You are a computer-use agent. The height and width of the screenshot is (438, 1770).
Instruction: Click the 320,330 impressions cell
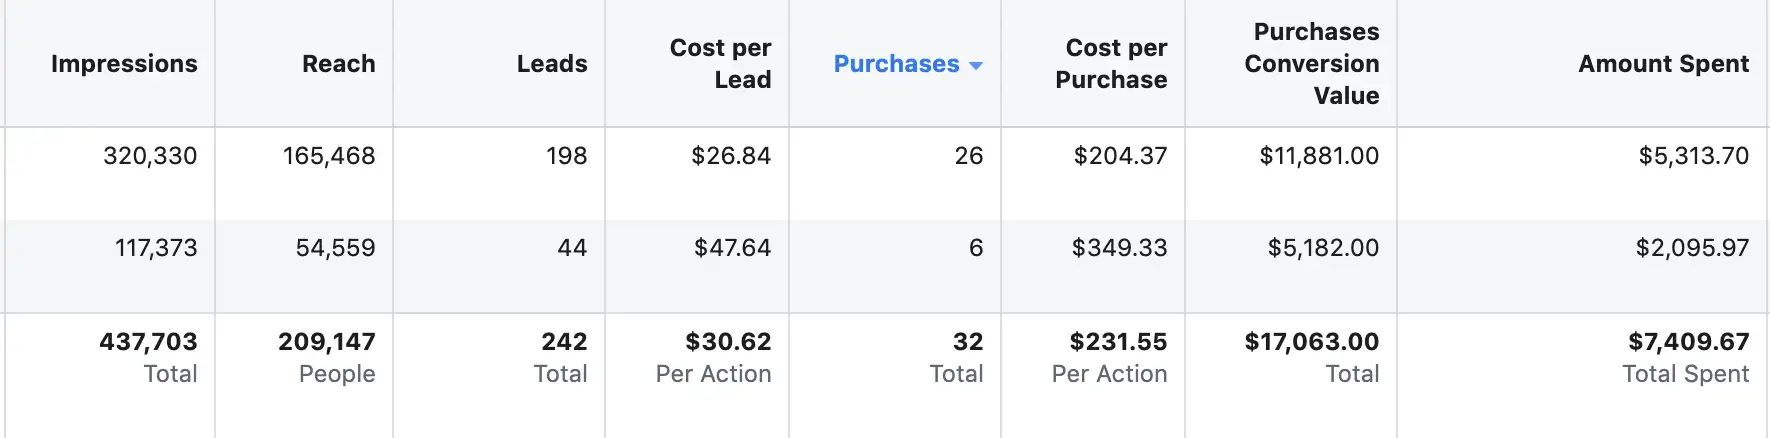[x=150, y=156]
